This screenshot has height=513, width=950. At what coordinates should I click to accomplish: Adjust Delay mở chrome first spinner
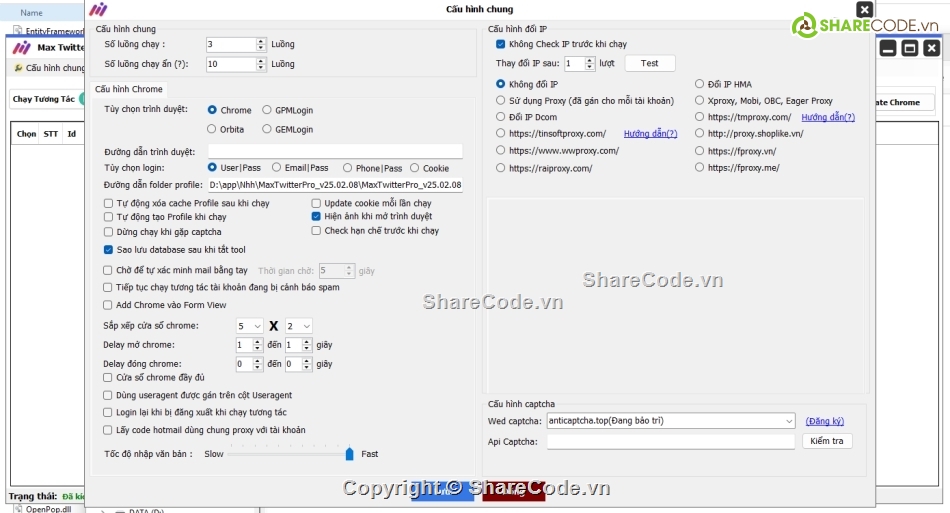click(257, 345)
